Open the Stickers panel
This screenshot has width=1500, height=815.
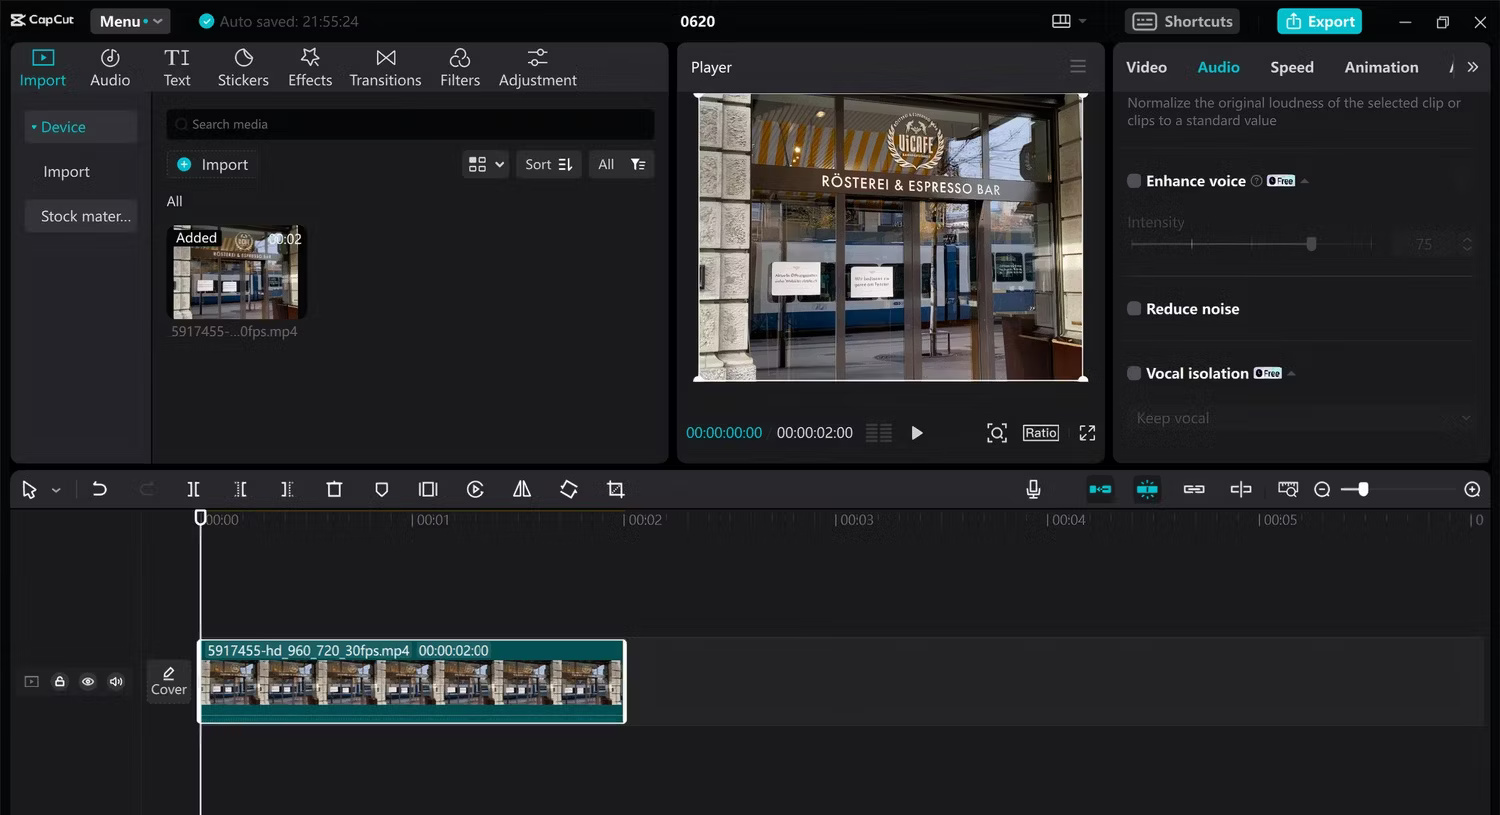[x=243, y=66]
